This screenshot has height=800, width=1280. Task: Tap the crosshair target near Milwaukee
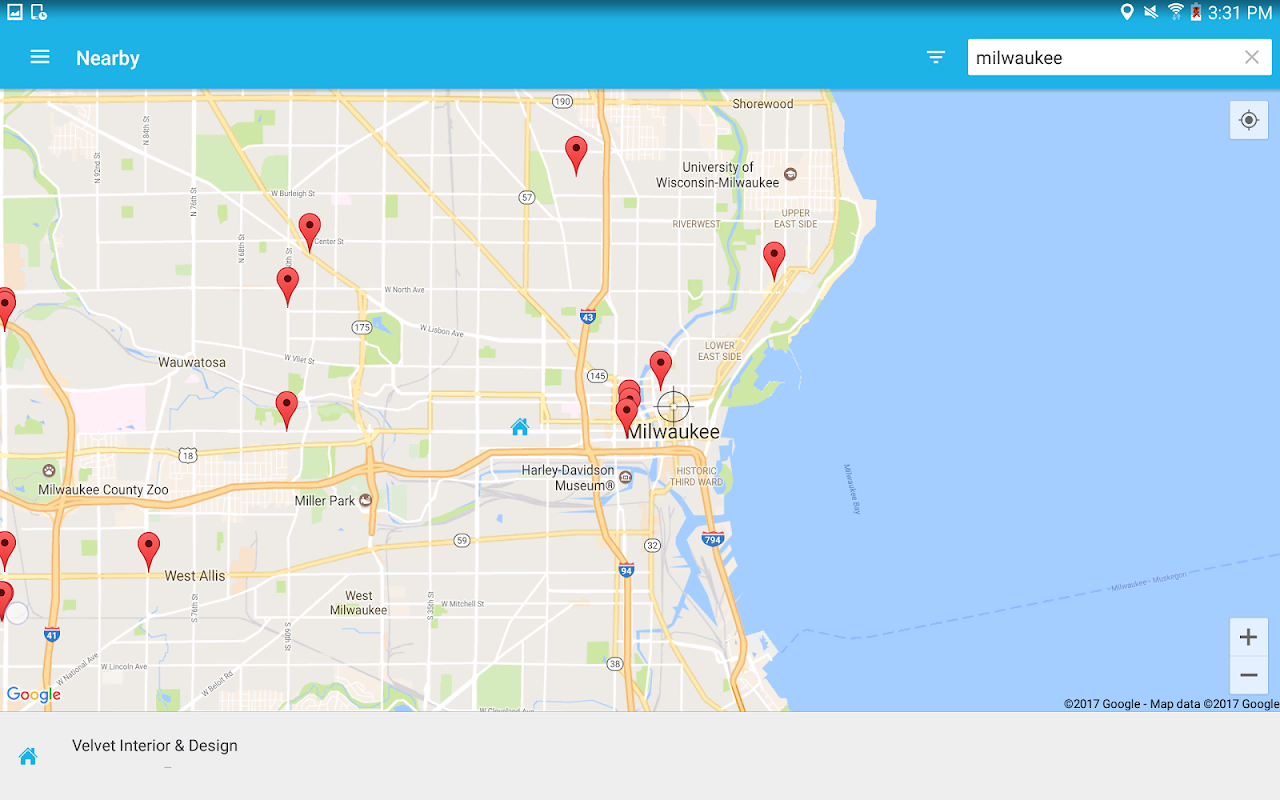point(674,406)
